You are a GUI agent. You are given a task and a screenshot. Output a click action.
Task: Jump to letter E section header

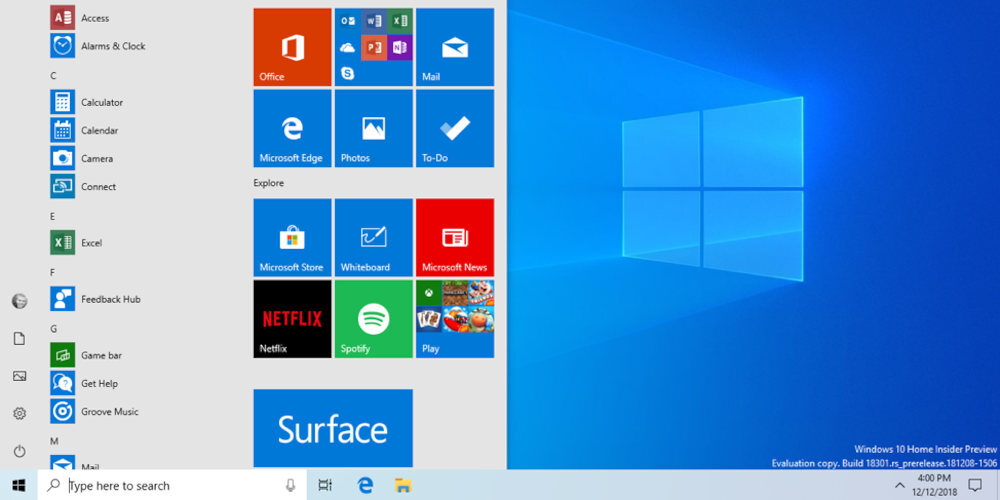click(53, 216)
